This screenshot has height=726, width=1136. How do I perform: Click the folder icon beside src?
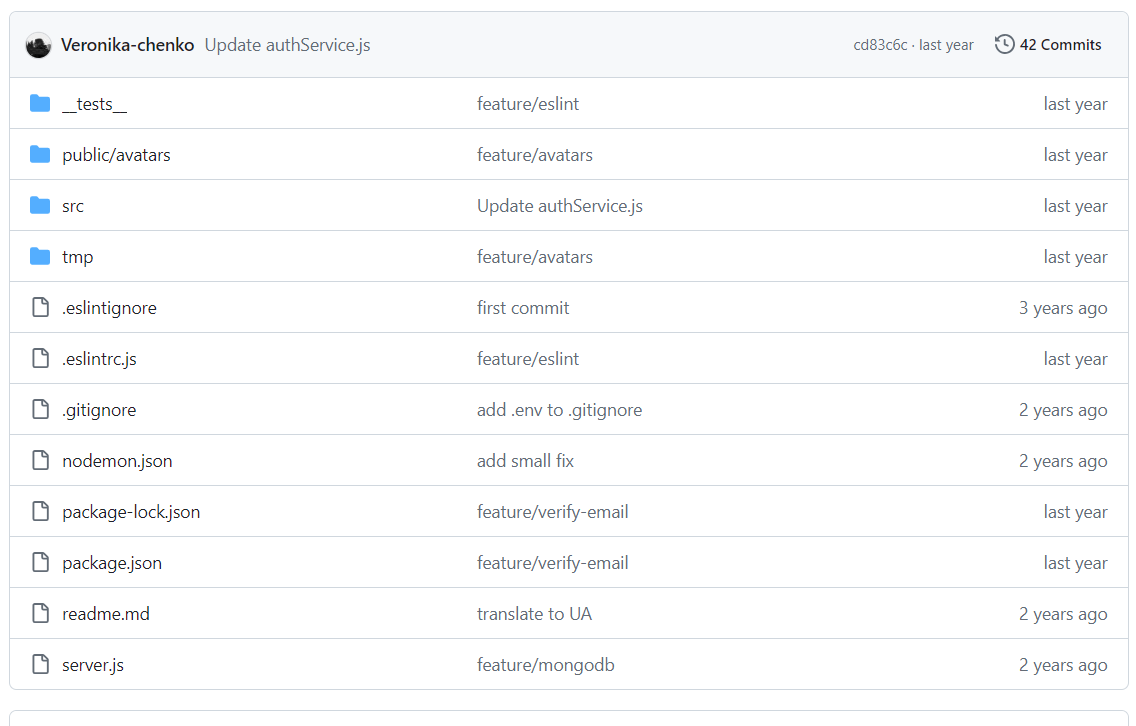tap(40, 205)
